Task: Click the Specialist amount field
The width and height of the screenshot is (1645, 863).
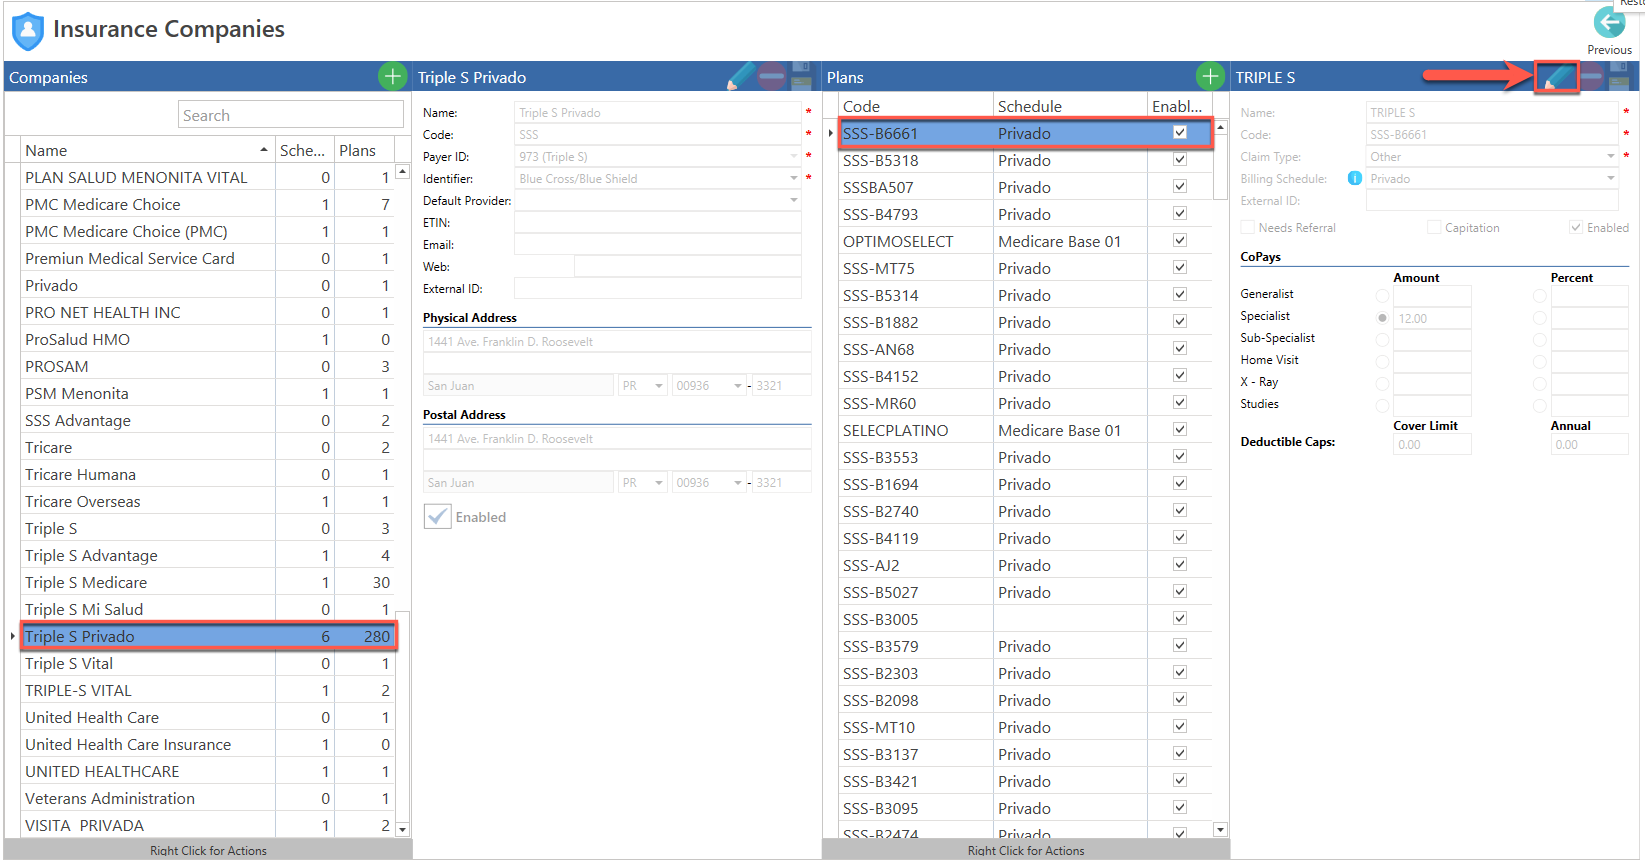Action: tap(1432, 318)
